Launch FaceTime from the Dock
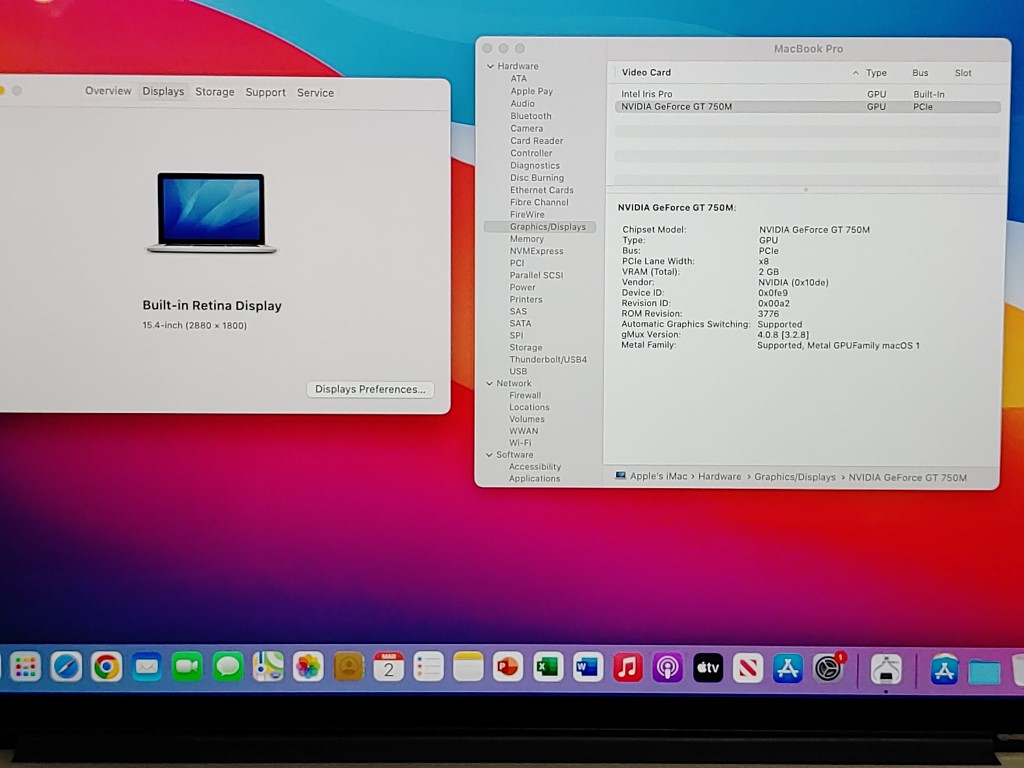 tap(187, 667)
